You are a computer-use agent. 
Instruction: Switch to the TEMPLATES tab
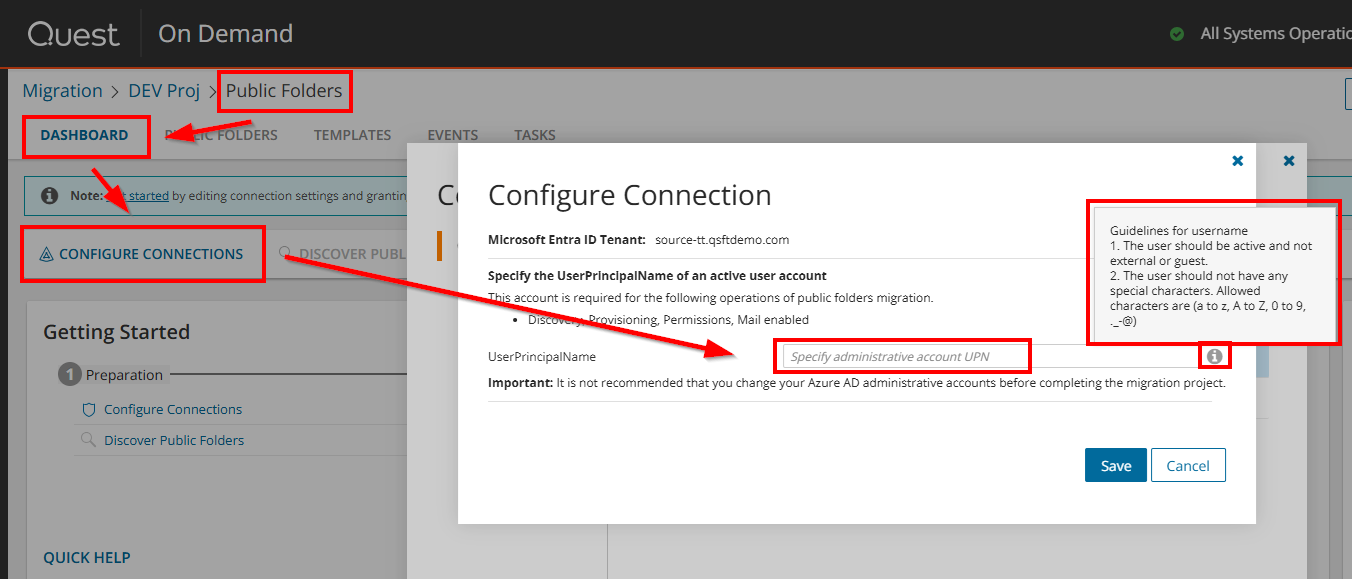[352, 135]
